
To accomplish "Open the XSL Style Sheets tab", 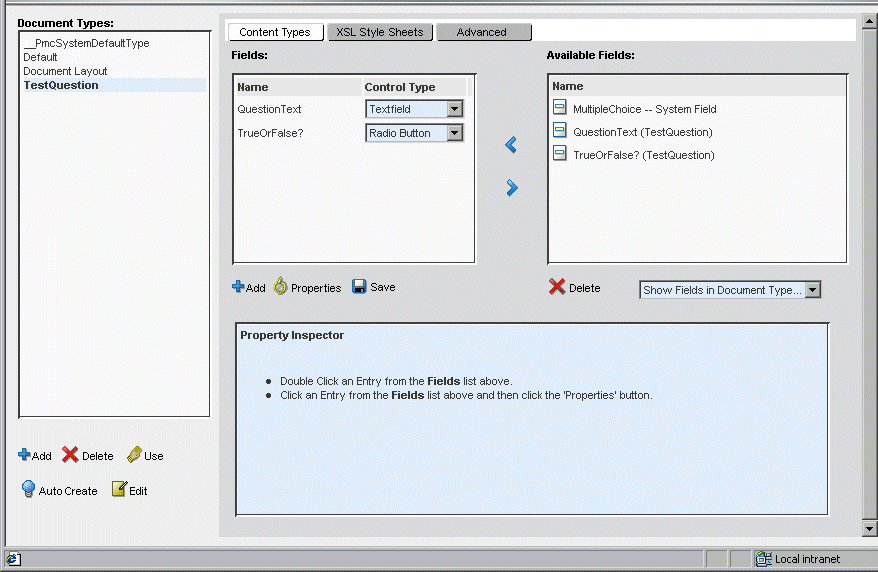I will [380, 32].
